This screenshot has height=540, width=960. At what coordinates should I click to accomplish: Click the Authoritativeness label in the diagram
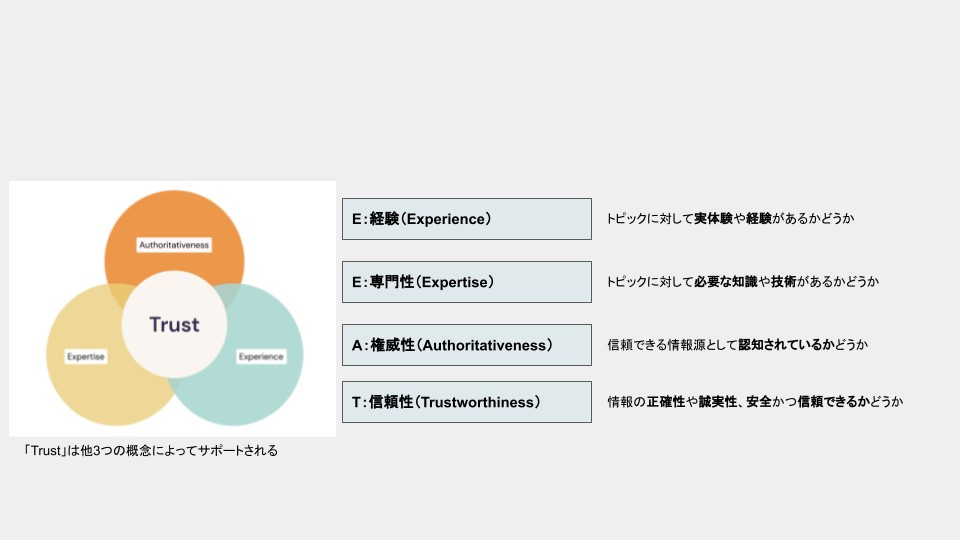pyautogui.click(x=174, y=244)
